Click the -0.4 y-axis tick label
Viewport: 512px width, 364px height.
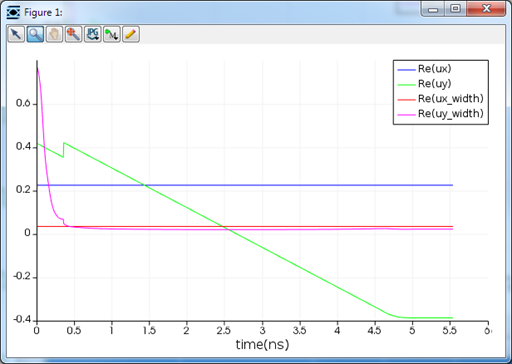(22, 320)
